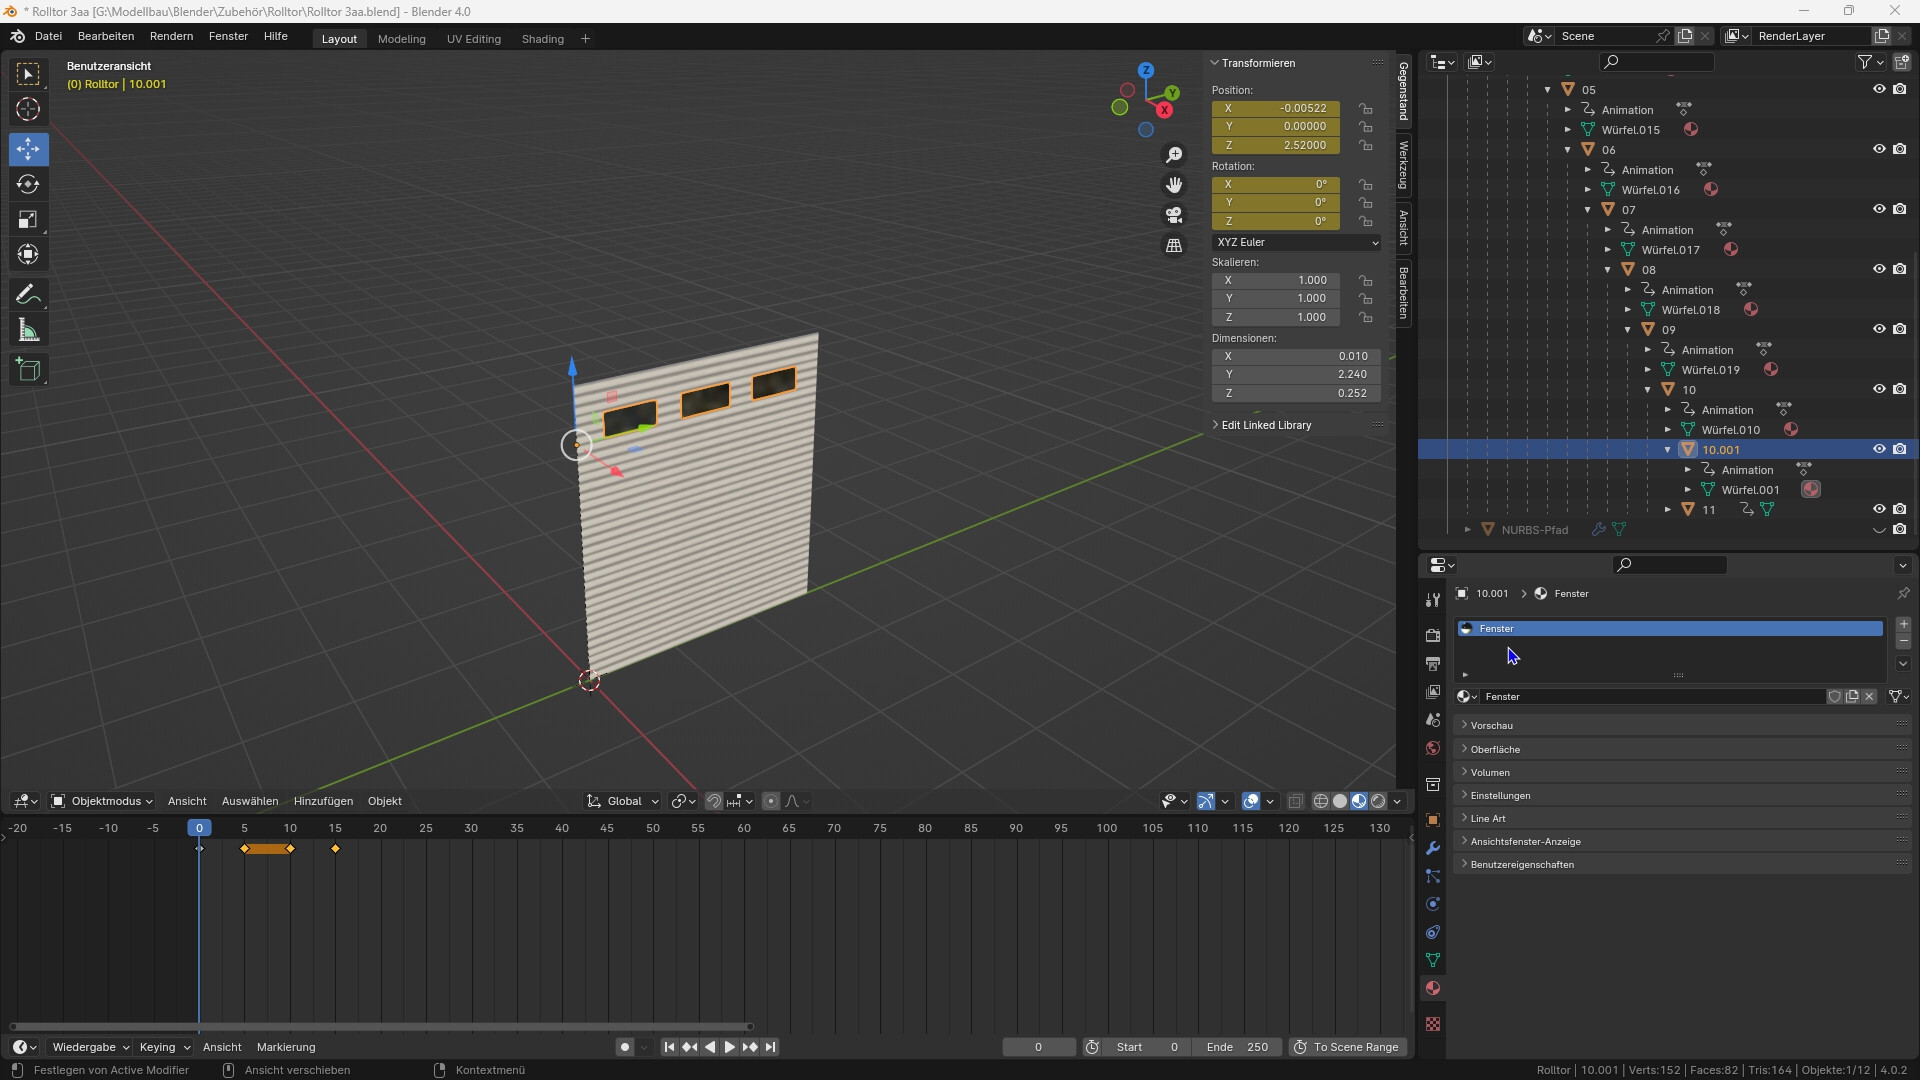This screenshot has width=1920, height=1080.
Task: Lock the X position value
Action: click(x=1365, y=108)
